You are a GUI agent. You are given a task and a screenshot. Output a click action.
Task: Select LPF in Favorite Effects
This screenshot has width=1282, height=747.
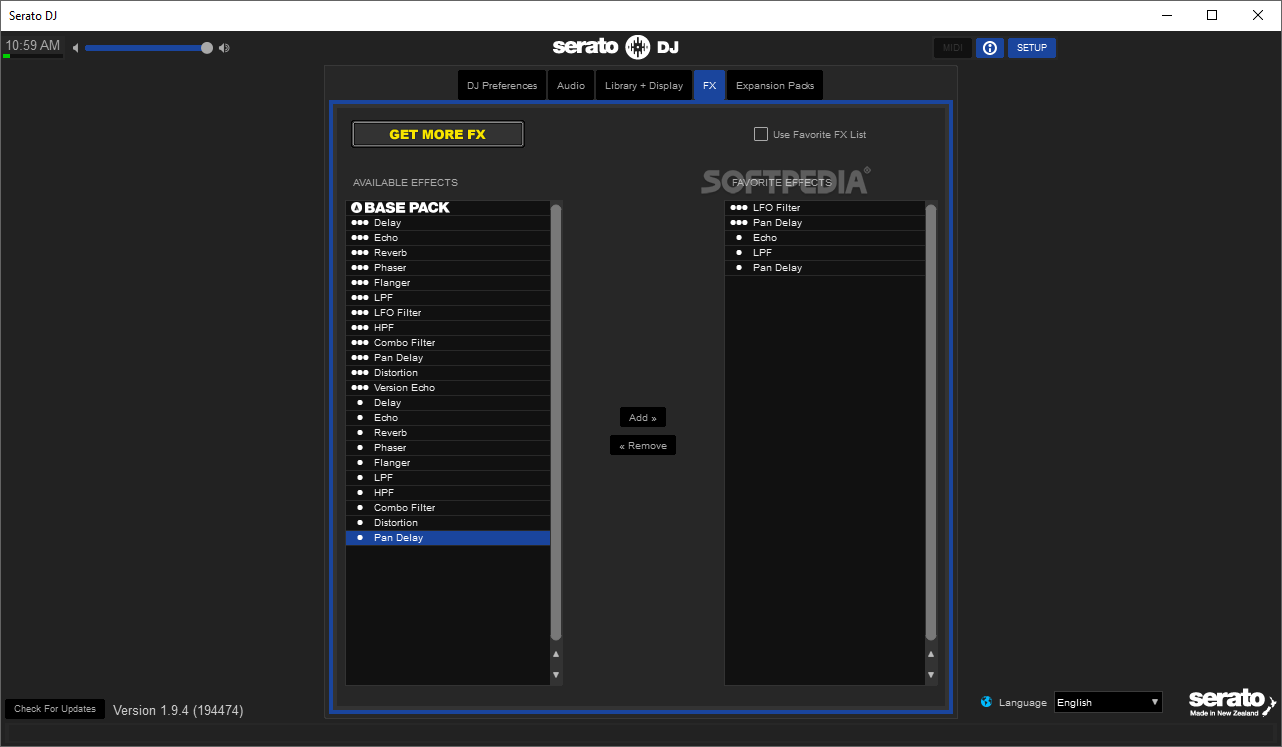click(825, 253)
